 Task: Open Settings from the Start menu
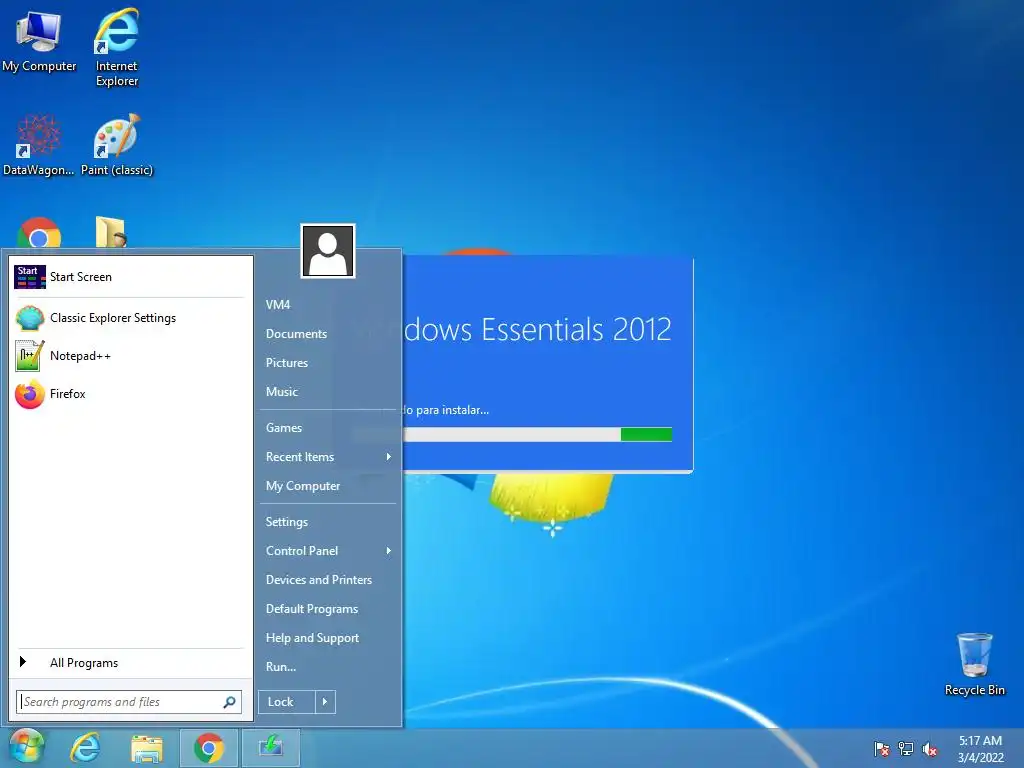click(x=287, y=522)
